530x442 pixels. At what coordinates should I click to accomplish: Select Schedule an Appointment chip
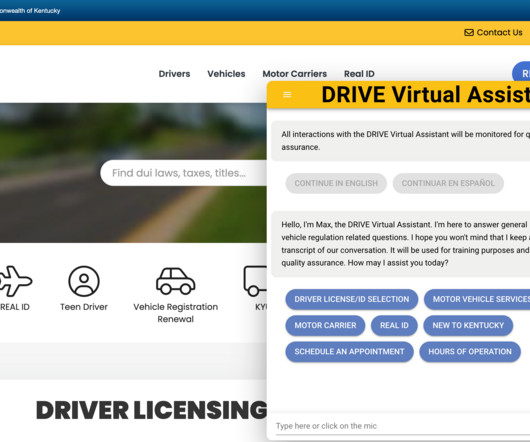pyautogui.click(x=349, y=352)
